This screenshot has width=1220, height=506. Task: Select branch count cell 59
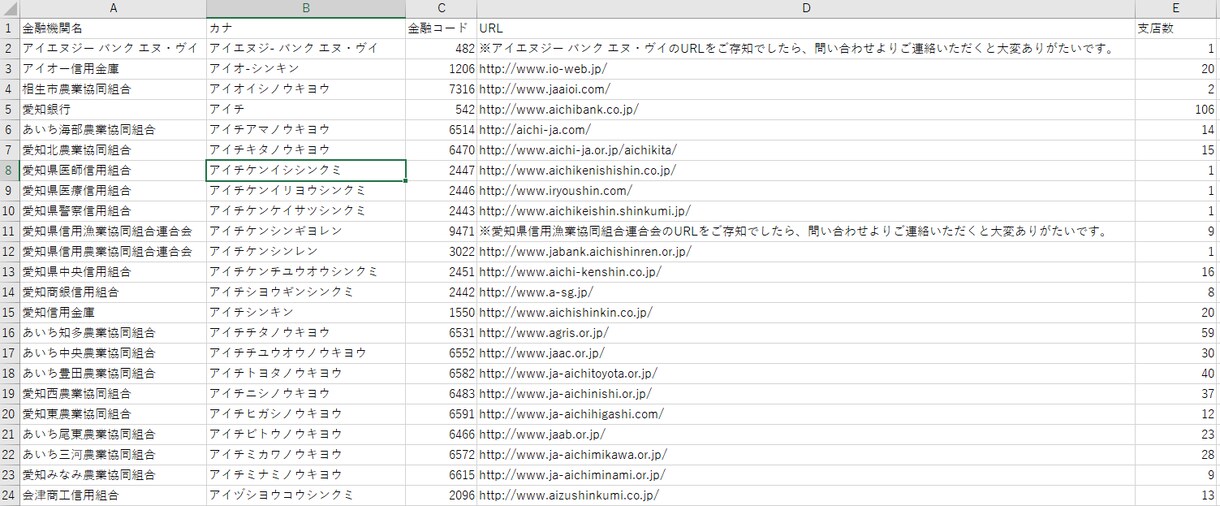point(1177,332)
